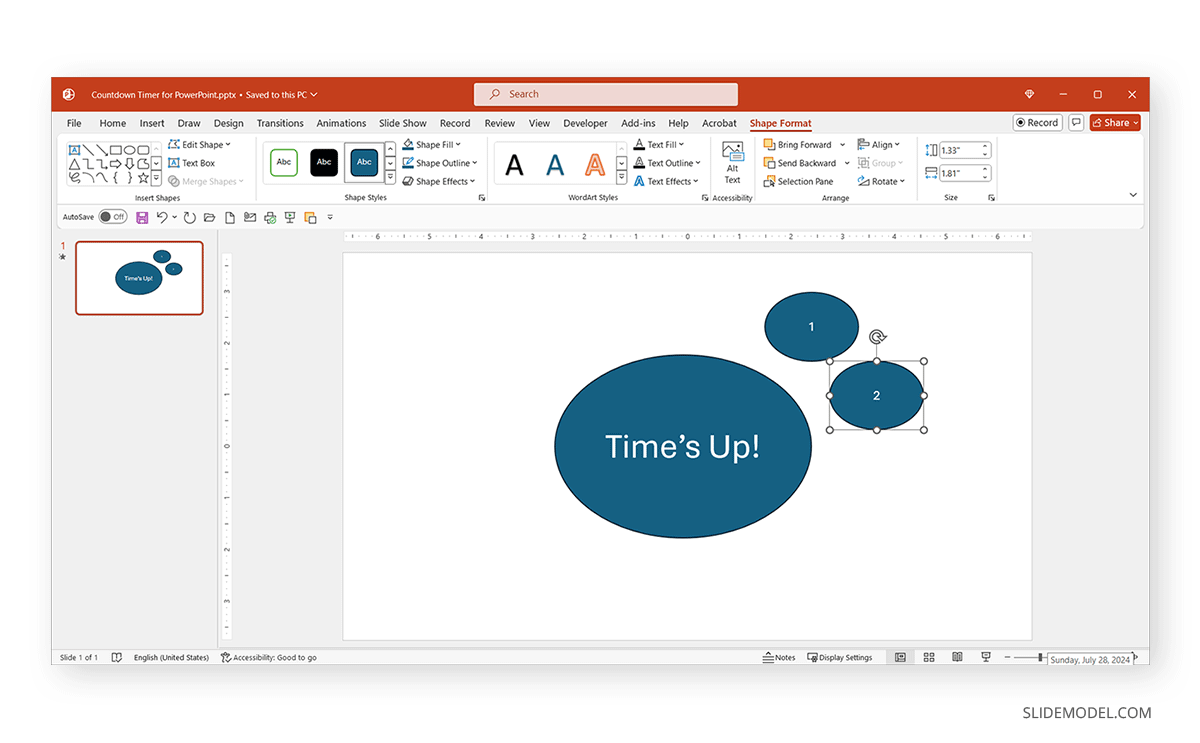Open the Developer ribbon tab
The width and height of the screenshot is (1200, 743).
click(x=585, y=123)
